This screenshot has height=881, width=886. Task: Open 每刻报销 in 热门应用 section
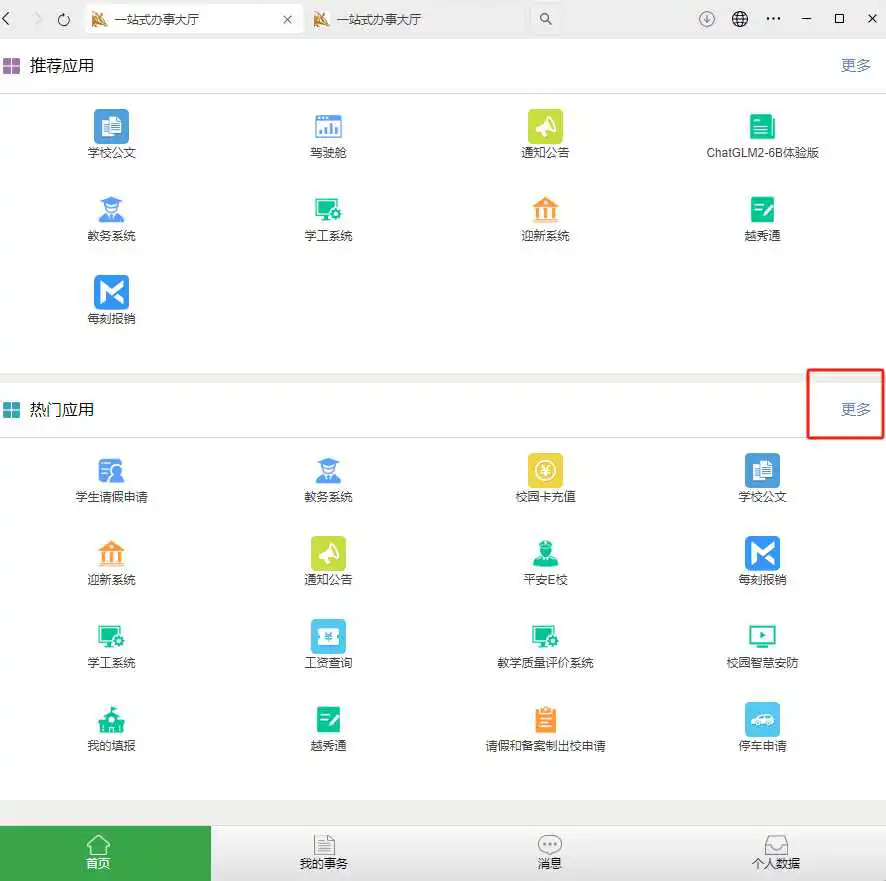[762, 561]
